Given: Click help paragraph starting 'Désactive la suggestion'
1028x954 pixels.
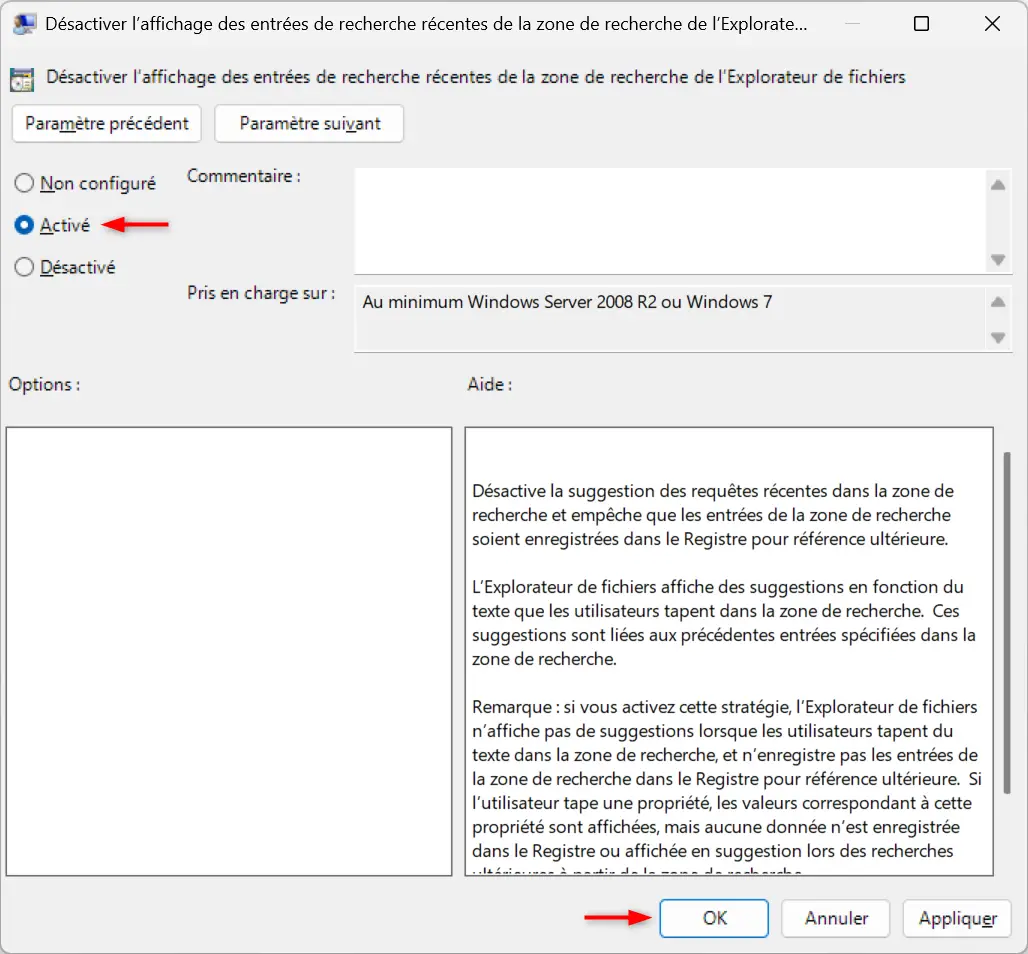Looking at the screenshot, I should tap(713, 515).
